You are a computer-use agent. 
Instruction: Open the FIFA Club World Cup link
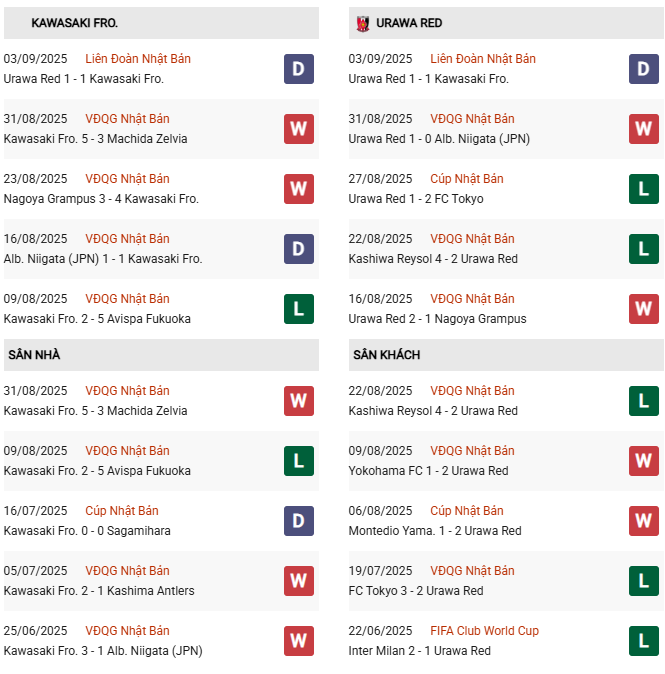click(484, 631)
